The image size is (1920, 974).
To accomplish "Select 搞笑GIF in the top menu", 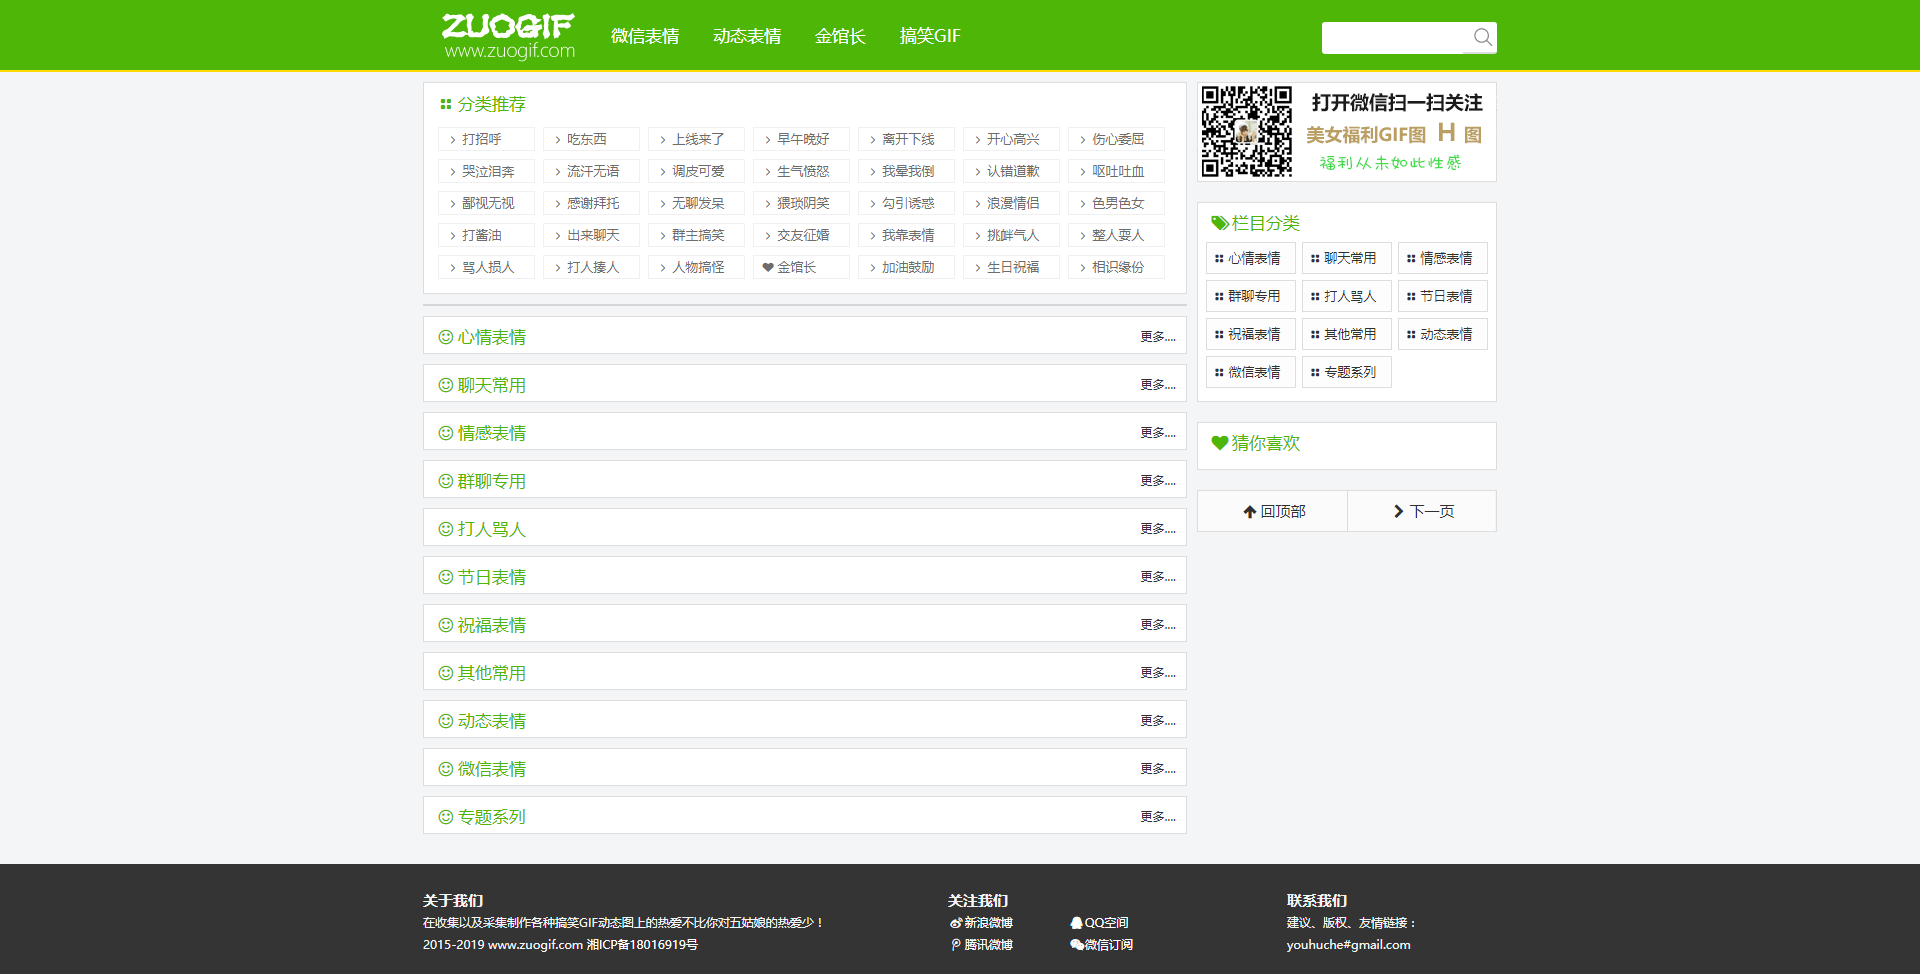I will 929,36.
